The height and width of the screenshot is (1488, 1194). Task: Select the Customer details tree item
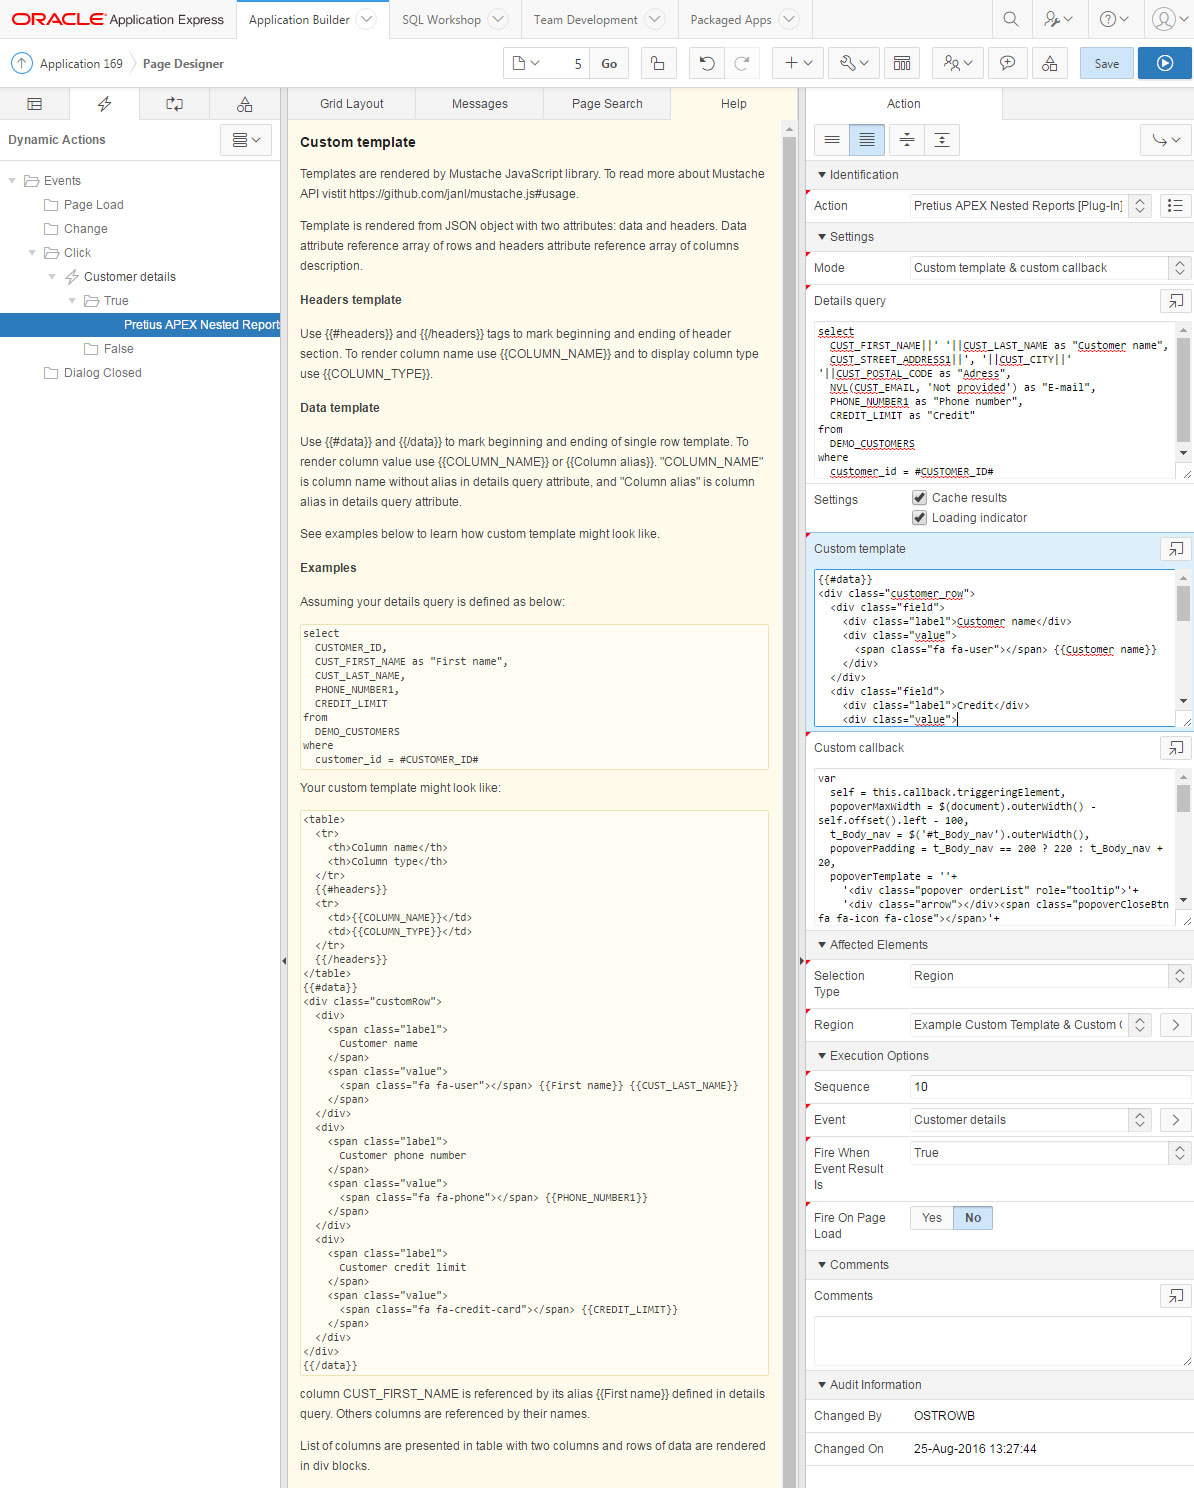[129, 277]
